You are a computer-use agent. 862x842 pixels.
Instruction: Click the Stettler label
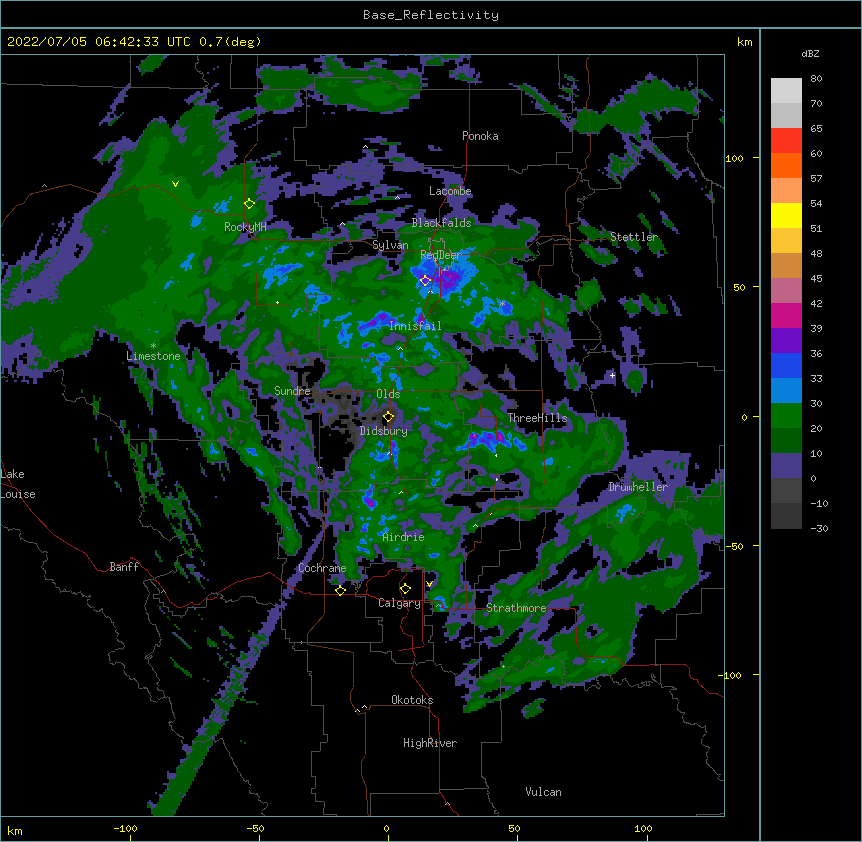(x=634, y=237)
